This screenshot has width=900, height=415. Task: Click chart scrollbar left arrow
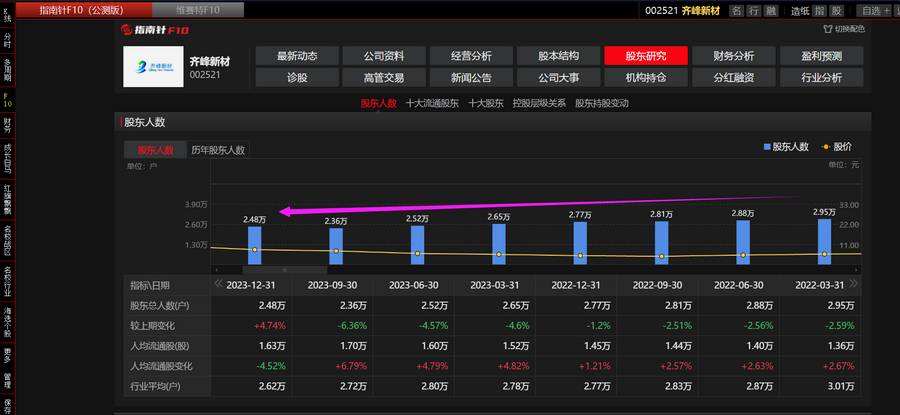(x=216, y=270)
